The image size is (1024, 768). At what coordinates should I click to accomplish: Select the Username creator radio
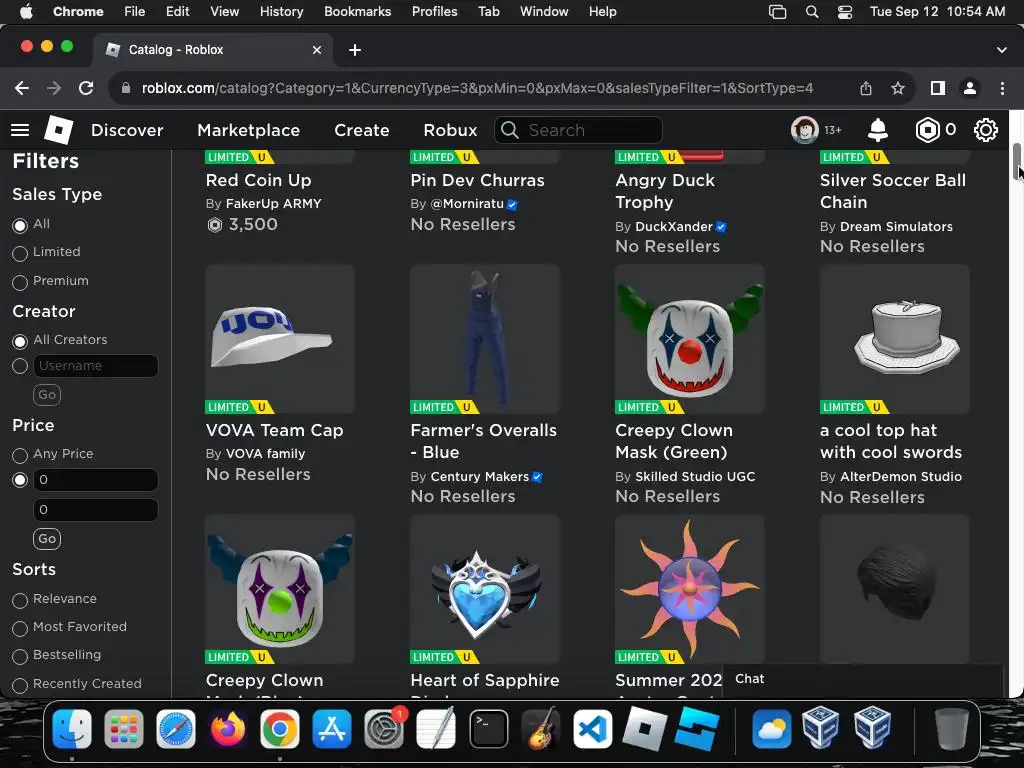click(x=20, y=366)
